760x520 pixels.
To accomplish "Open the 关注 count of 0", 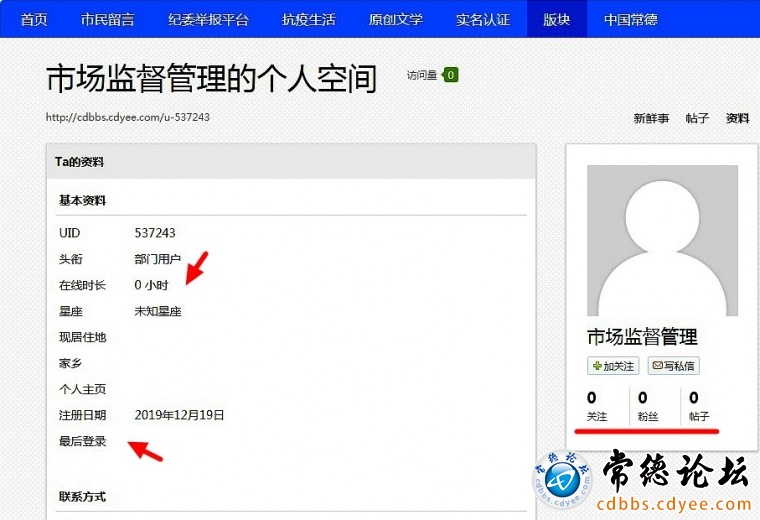I will pos(597,406).
